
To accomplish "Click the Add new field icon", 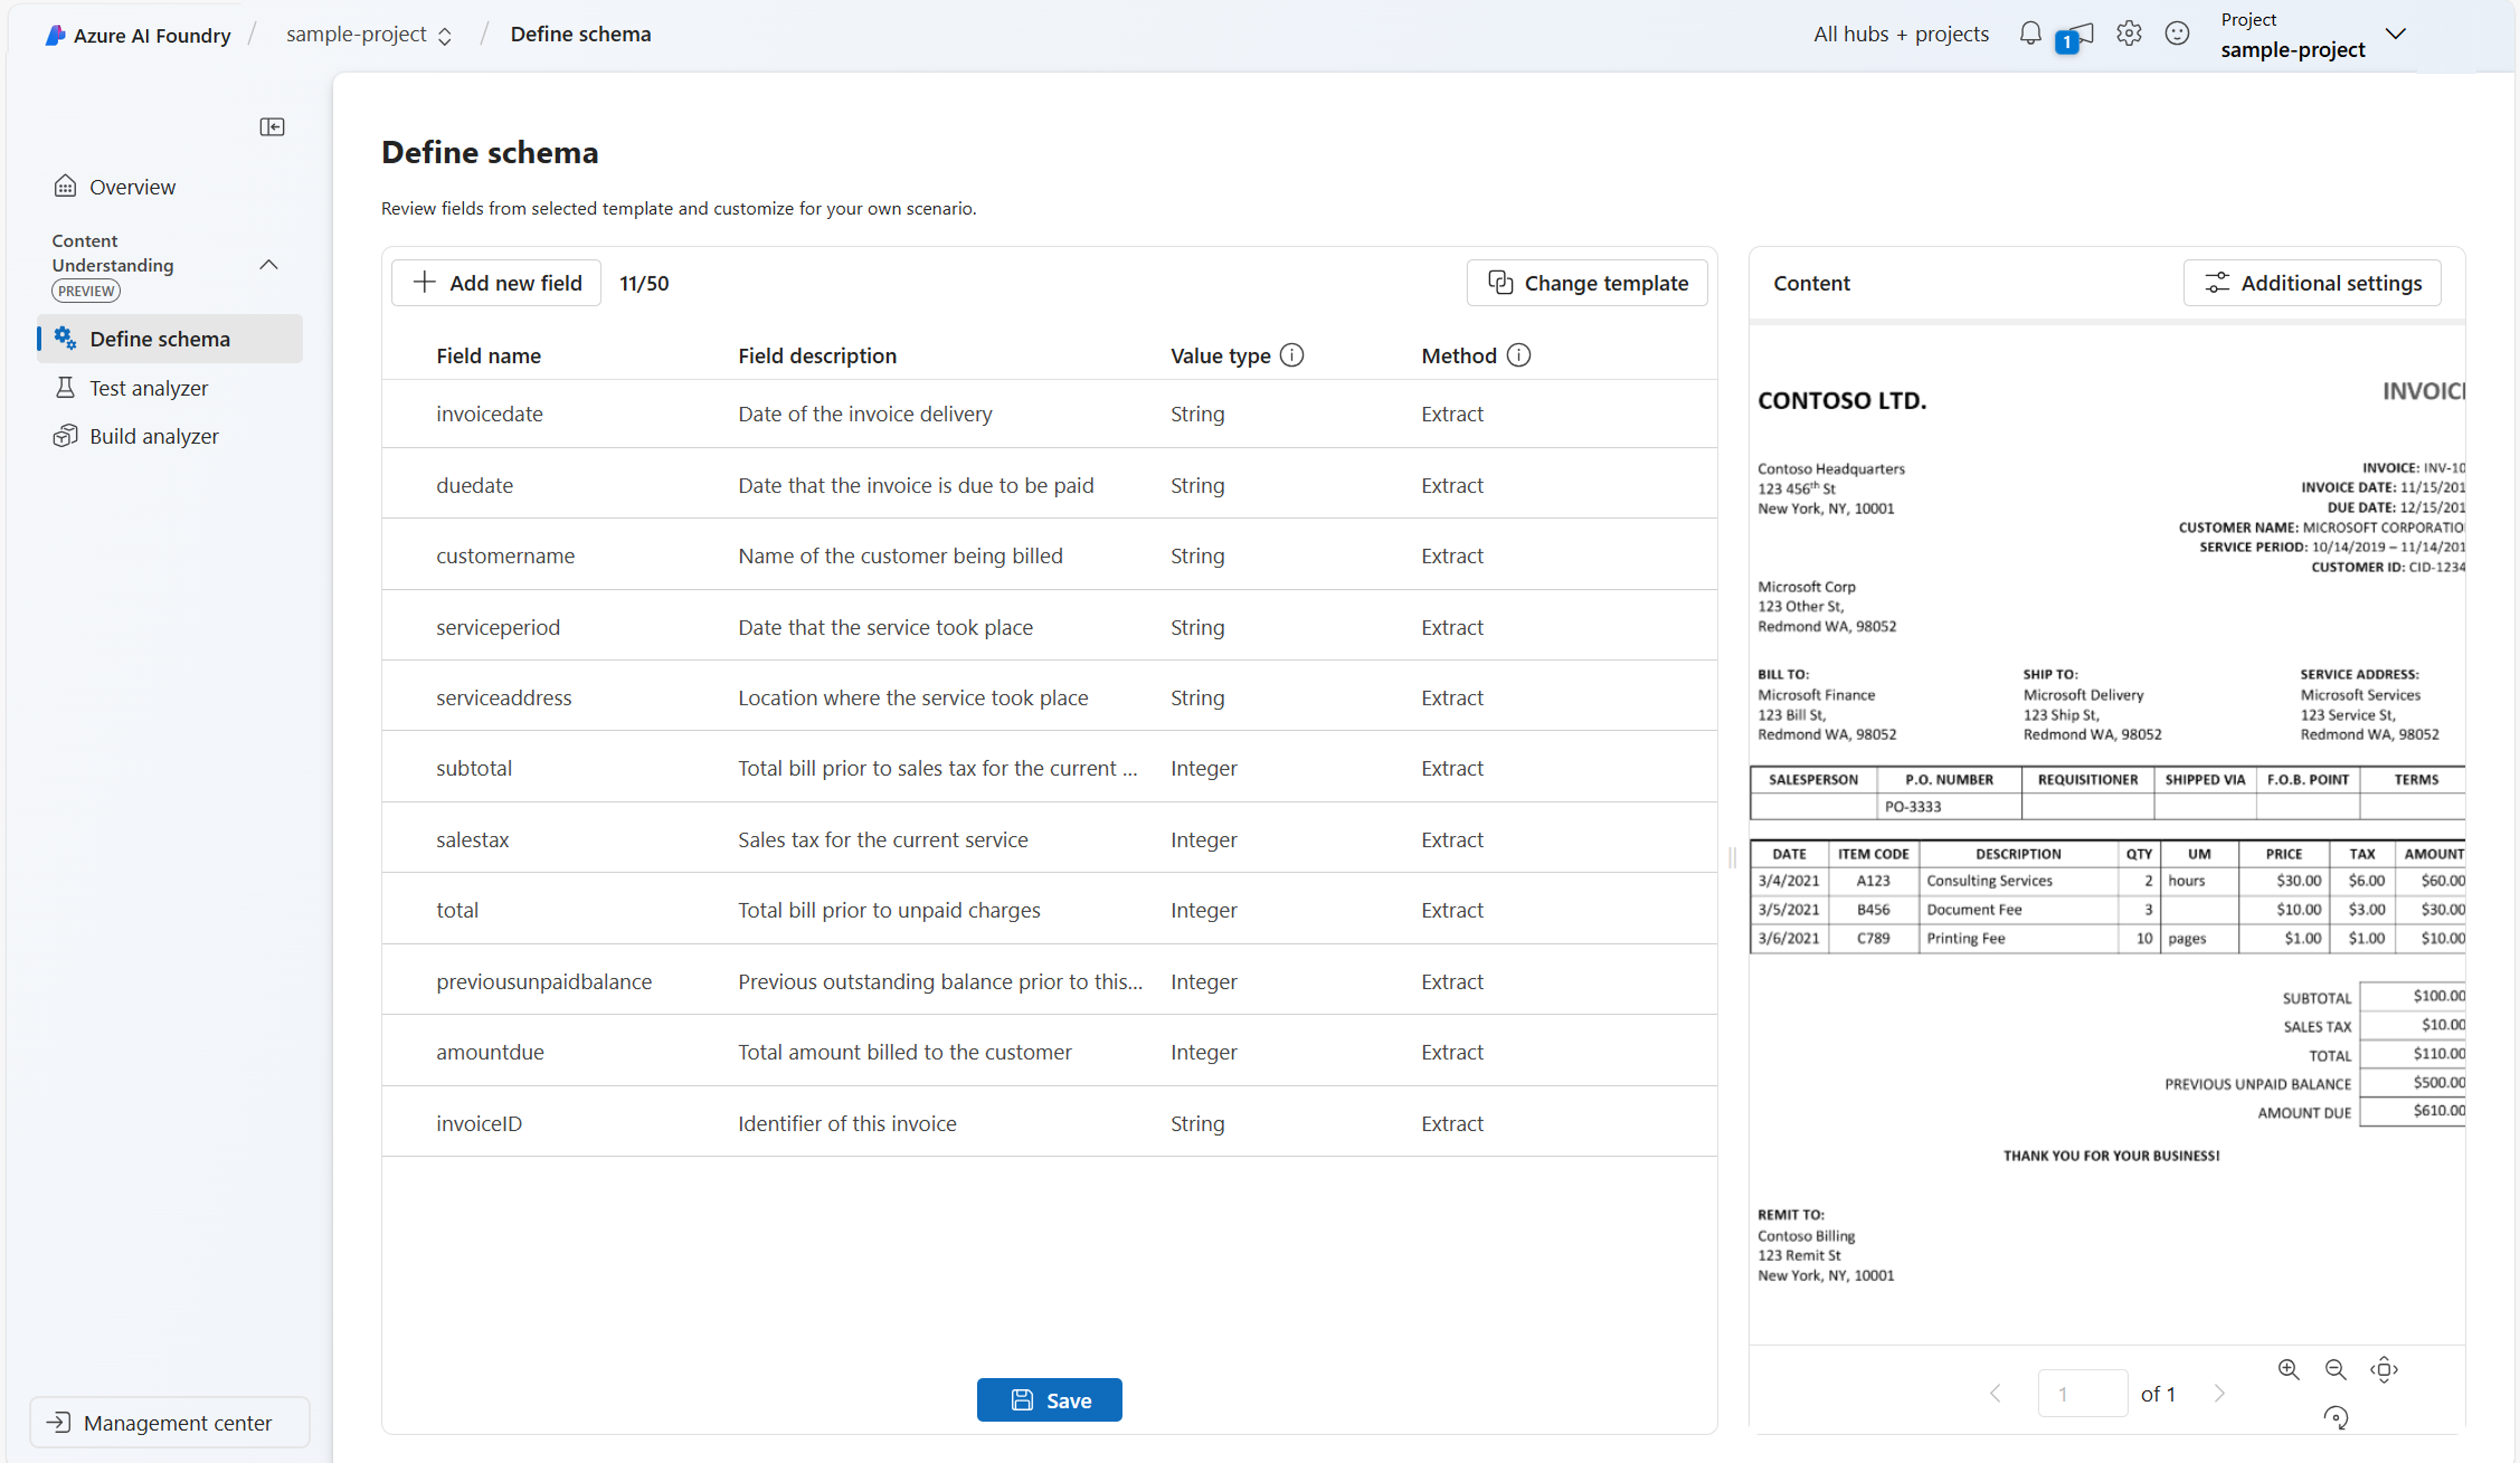I will point(423,282).
